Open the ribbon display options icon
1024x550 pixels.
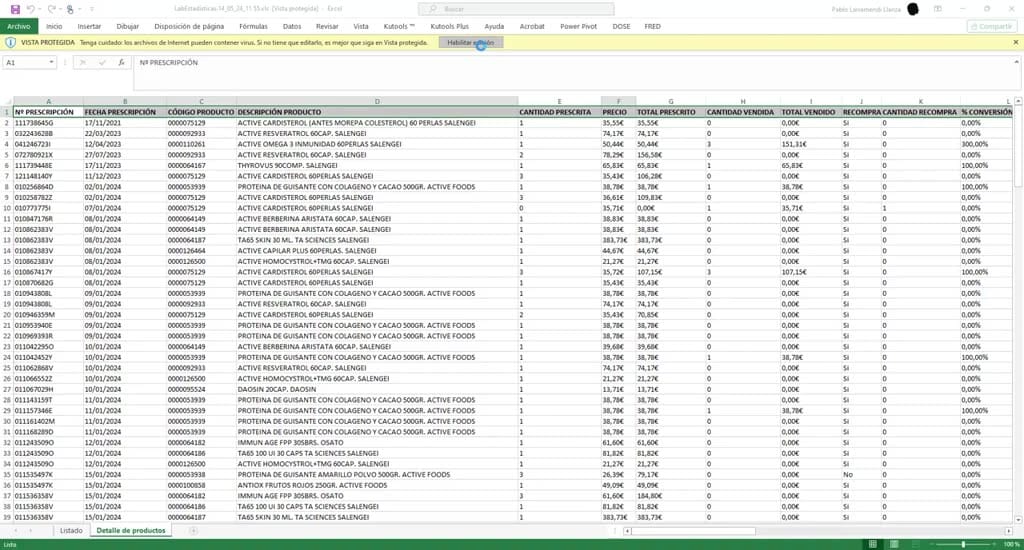[938, 9]
